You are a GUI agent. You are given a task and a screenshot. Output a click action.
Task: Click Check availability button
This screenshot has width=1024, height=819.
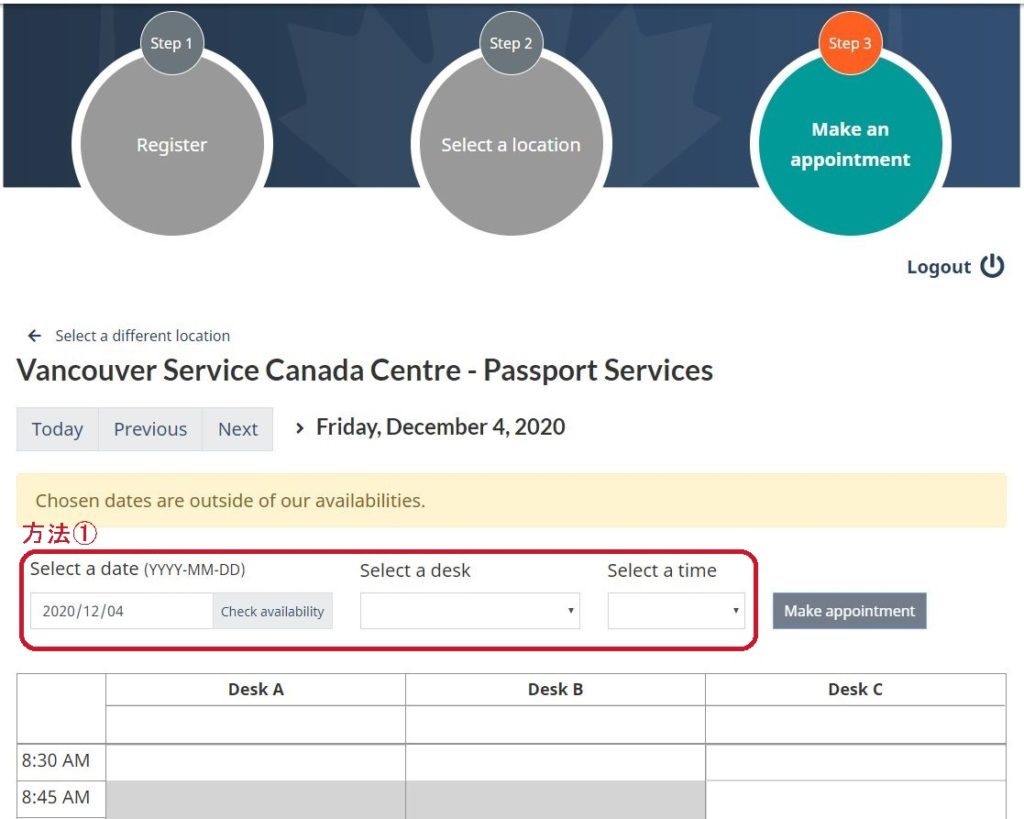tap(272, 611)
